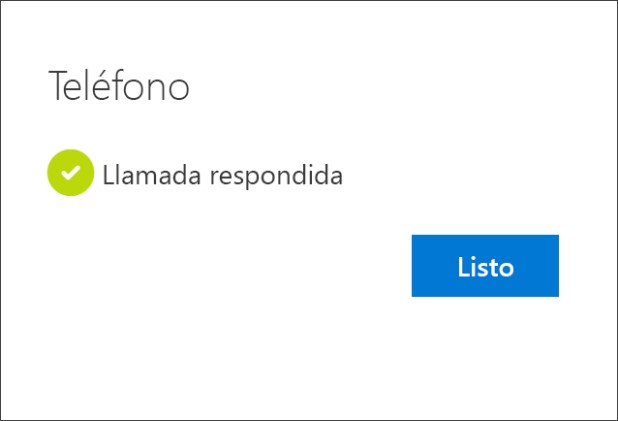
Task: Select the call answered success icon
Action: pos(70,175)
